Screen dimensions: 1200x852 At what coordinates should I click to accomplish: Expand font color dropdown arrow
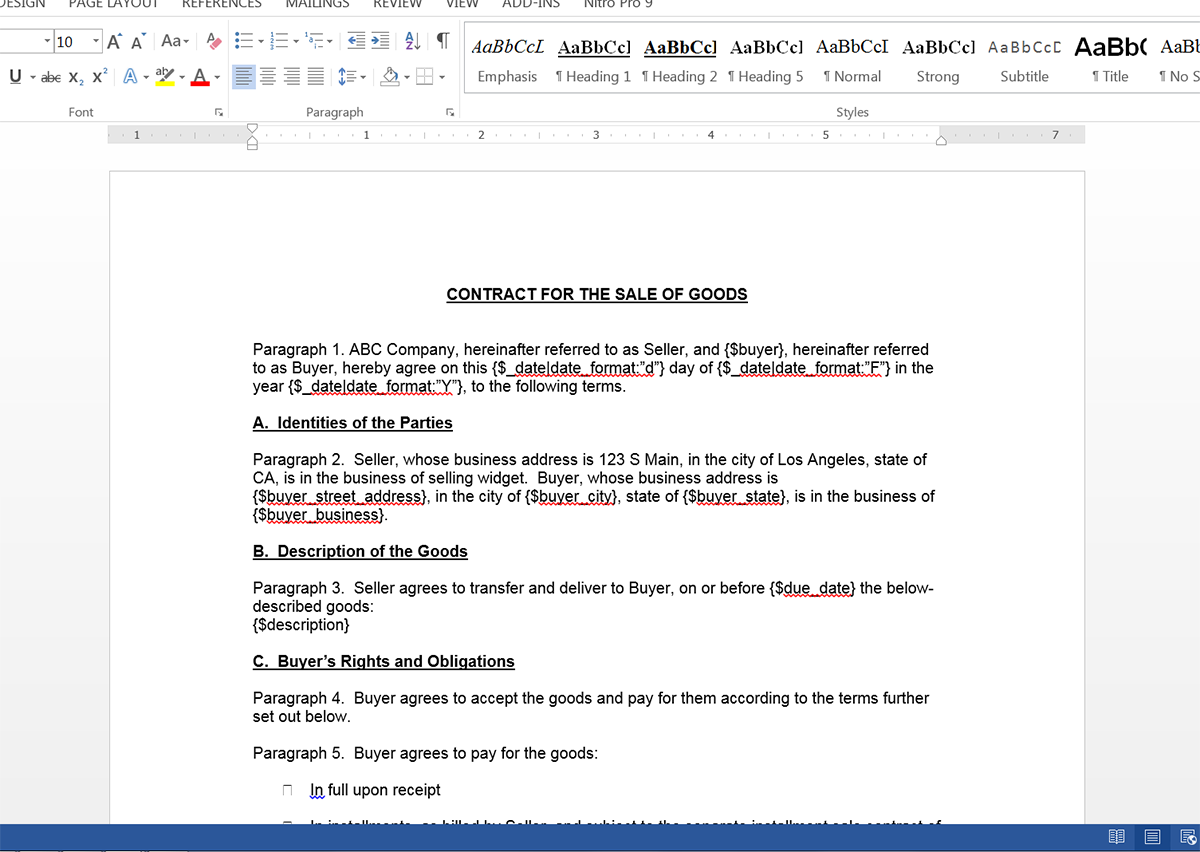[x=218, y=76]
